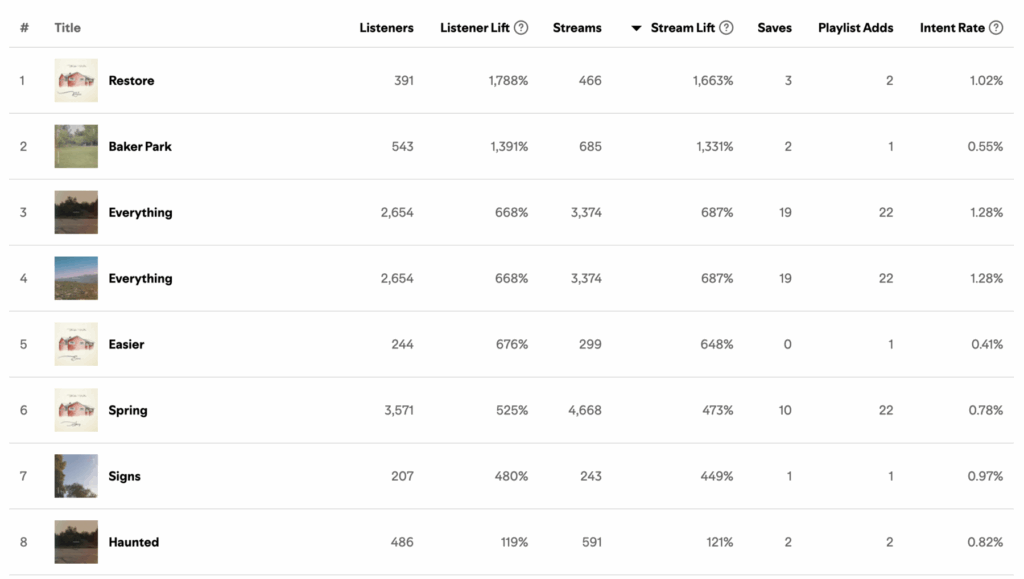The width and height of the screenshot is (1024, 579).
Task: Click the Listener Lift column header
Action: (x=475, y=27)
